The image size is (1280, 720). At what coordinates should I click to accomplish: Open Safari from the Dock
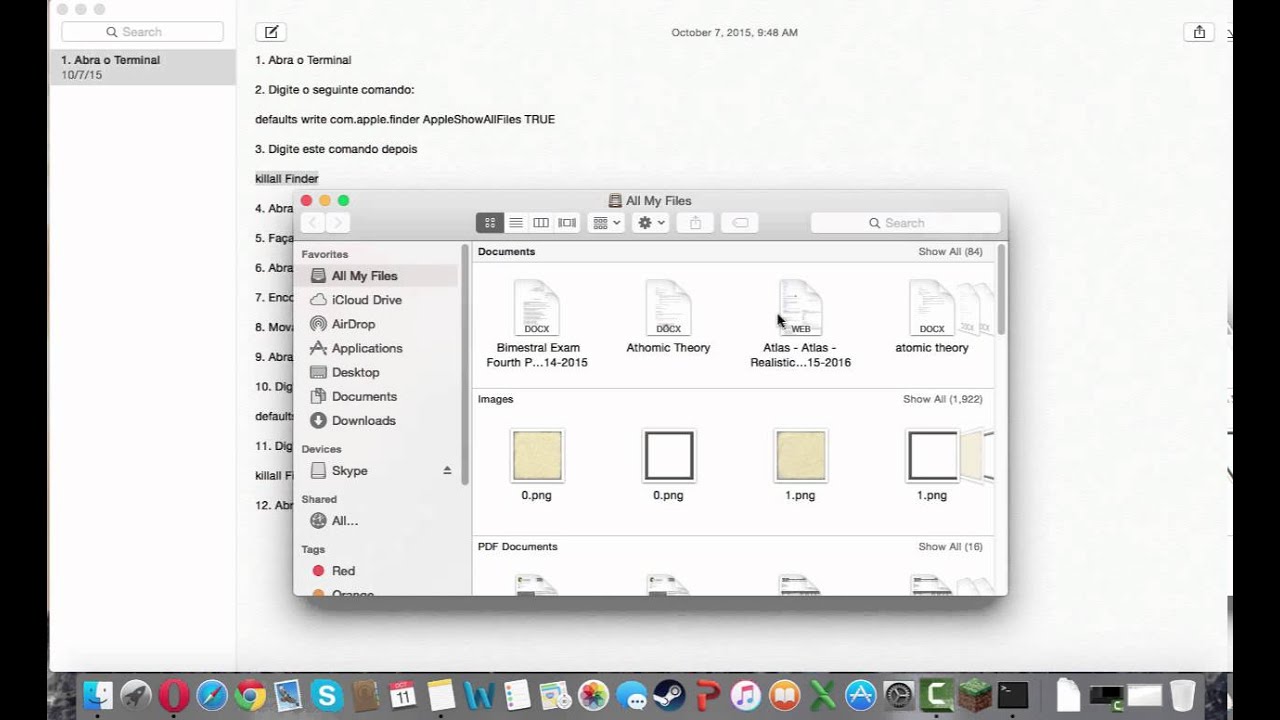[212, 695]
